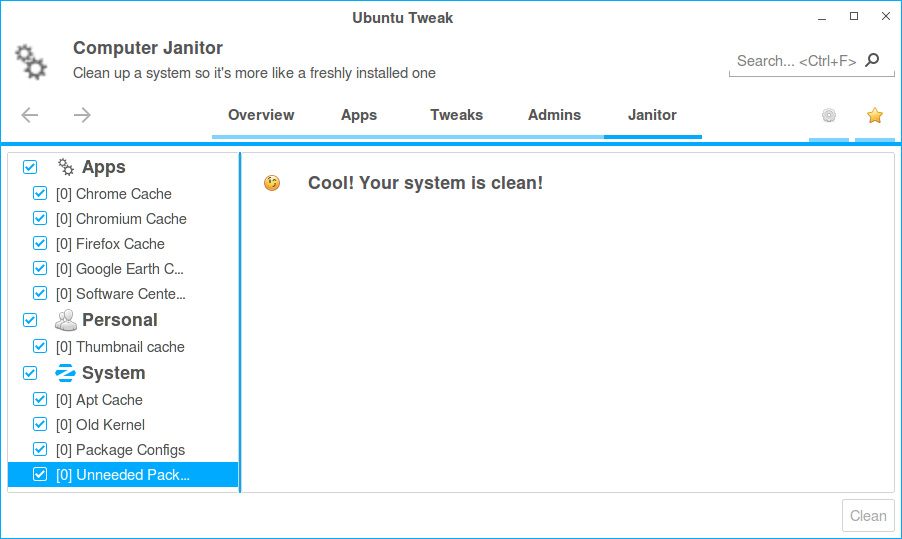This screenshot has height=539, width=902.
Task: Select '[0] Chromium Cache' row
Action: click(x=123, y=219)
